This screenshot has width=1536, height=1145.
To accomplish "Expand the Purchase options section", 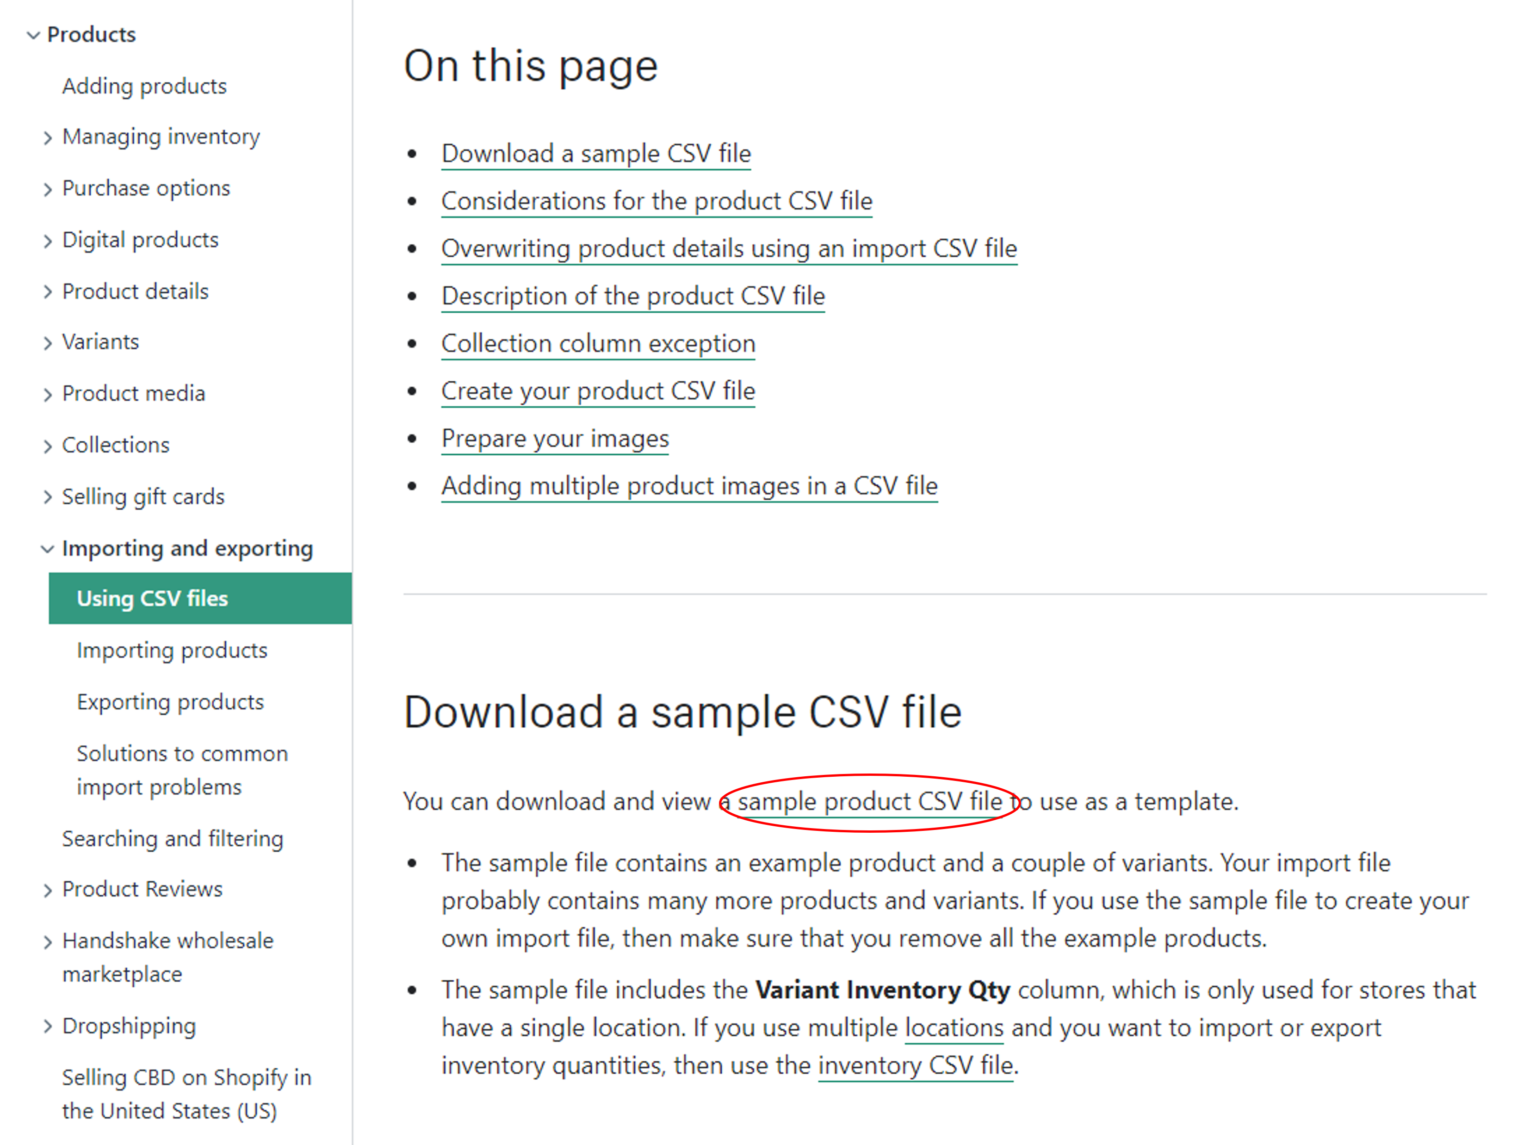I will click(146, 188).
